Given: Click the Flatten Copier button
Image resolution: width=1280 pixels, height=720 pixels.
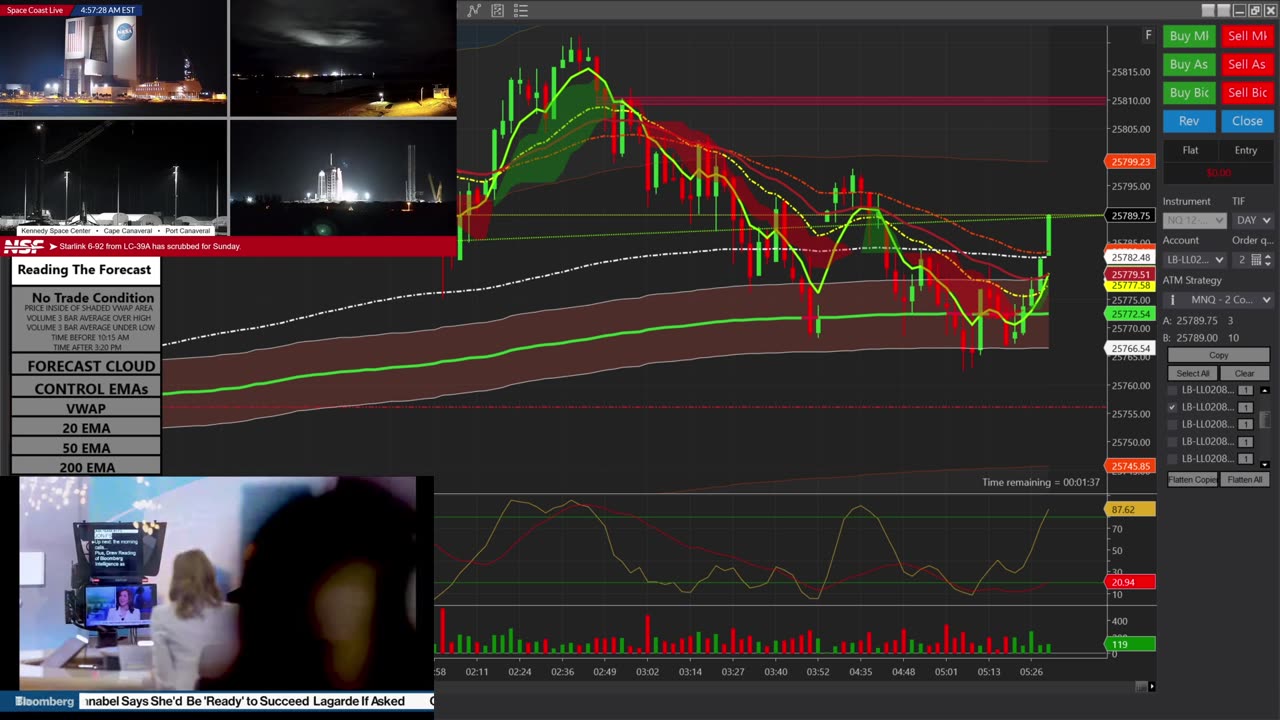Looking at the screenshot, I should [1192, 480].
